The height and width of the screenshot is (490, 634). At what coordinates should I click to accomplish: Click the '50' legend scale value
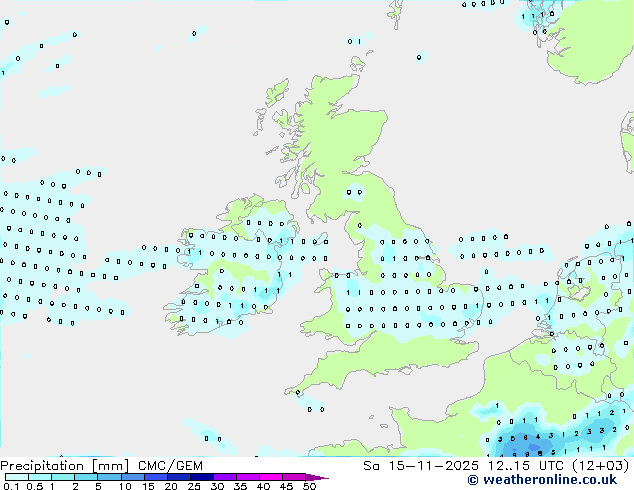click(x=309, y=486)
